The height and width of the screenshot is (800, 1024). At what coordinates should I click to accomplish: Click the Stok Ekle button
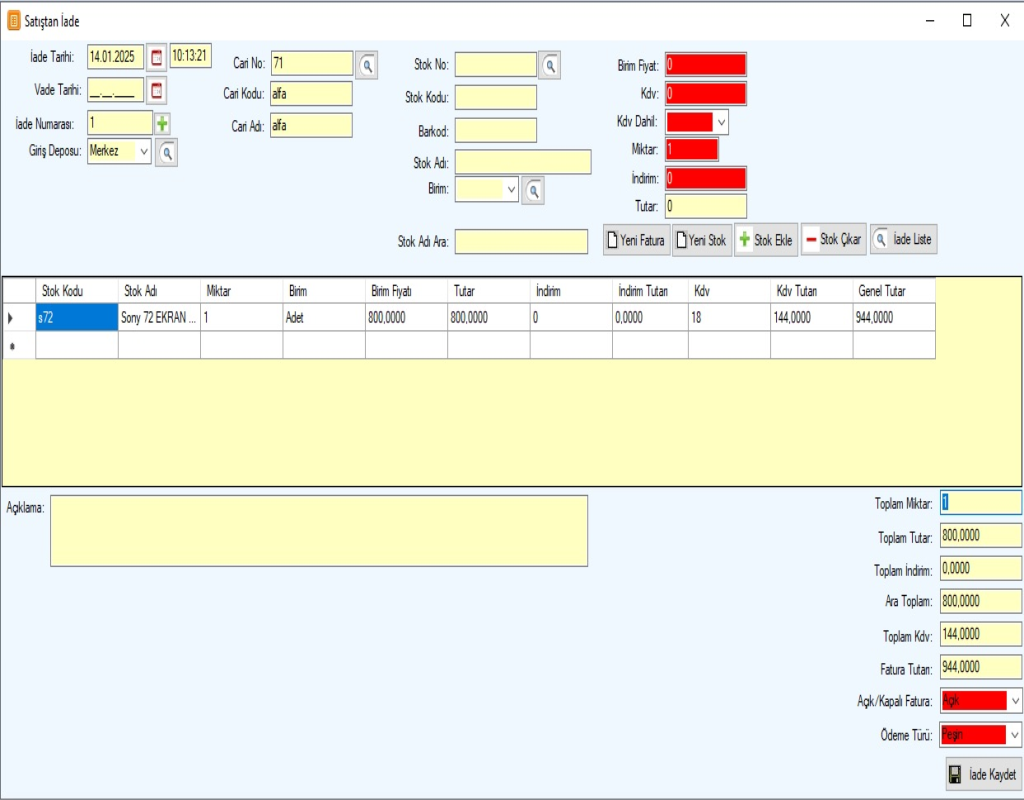[765, 240]
